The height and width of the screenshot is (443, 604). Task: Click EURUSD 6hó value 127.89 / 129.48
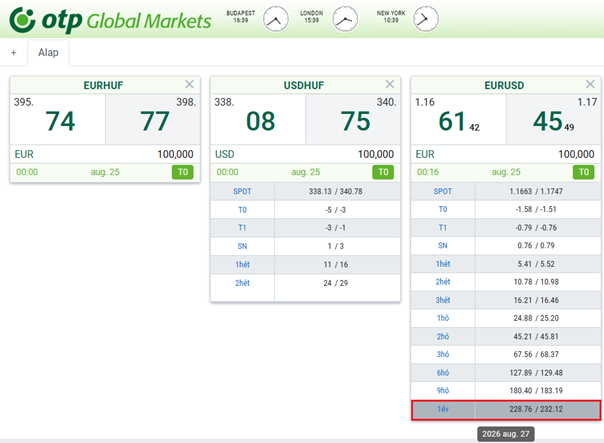[x=536, y=373]
